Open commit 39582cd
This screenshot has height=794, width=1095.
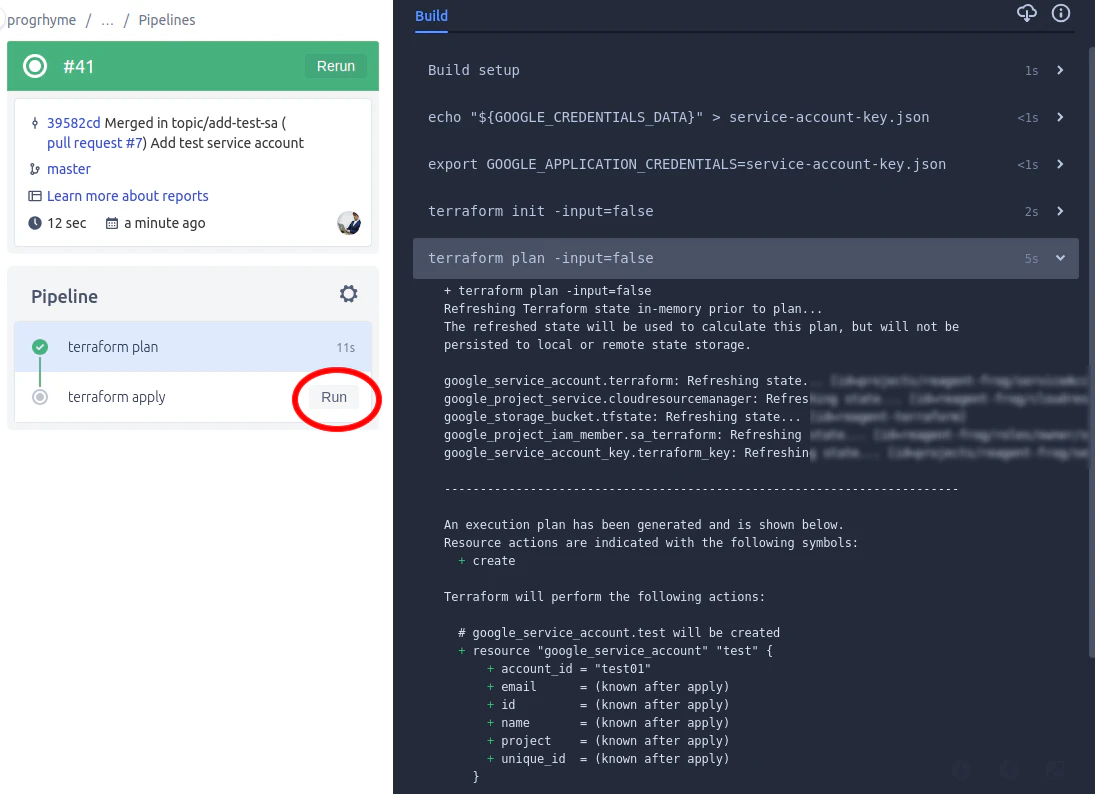(73, 123)
